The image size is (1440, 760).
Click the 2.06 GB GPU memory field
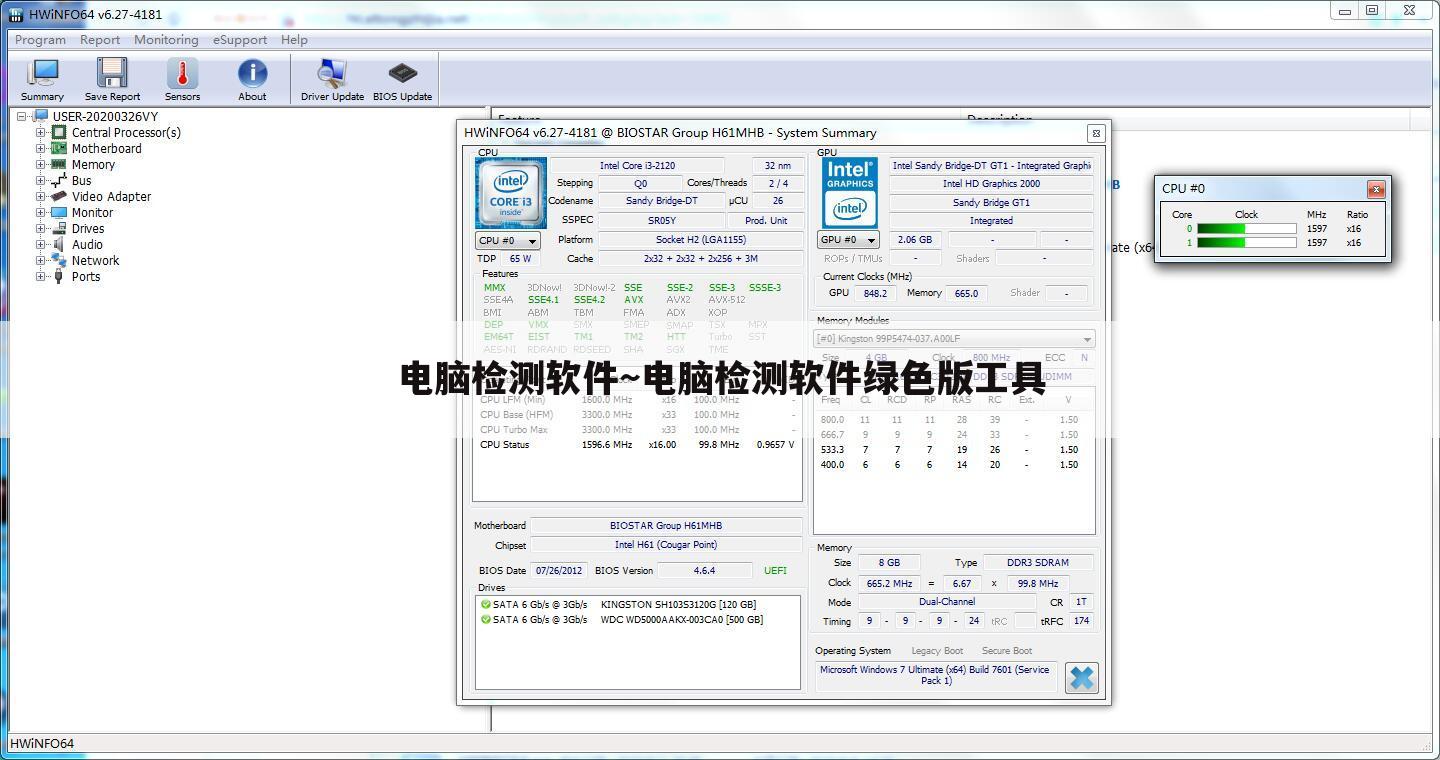click(915, 240)
